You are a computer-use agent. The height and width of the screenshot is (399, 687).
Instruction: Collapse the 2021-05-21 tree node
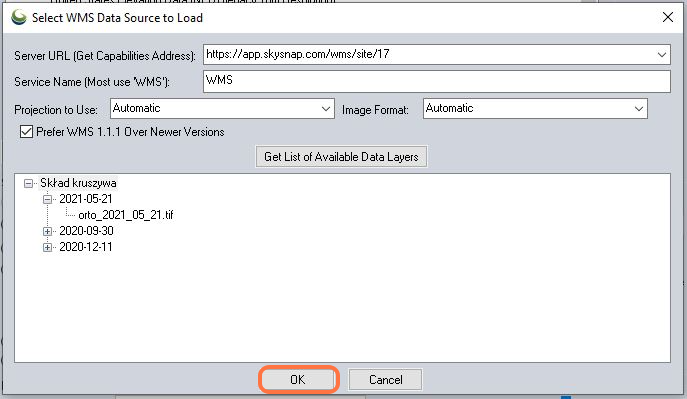(48, 199)
